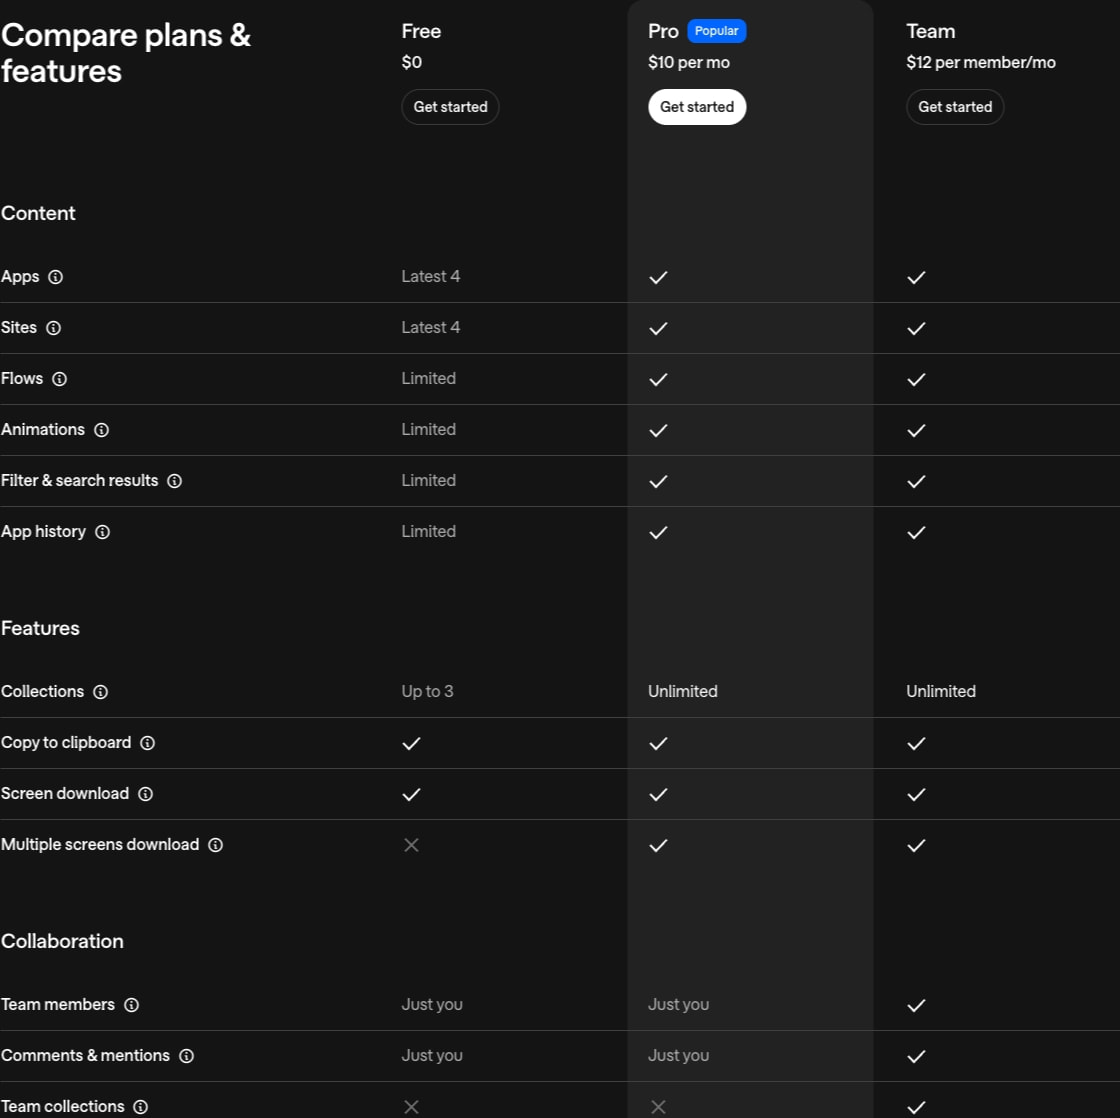Click the Comments & mentions info icon
The image size is (1120, 1118).
click(x=186, y=1056)
